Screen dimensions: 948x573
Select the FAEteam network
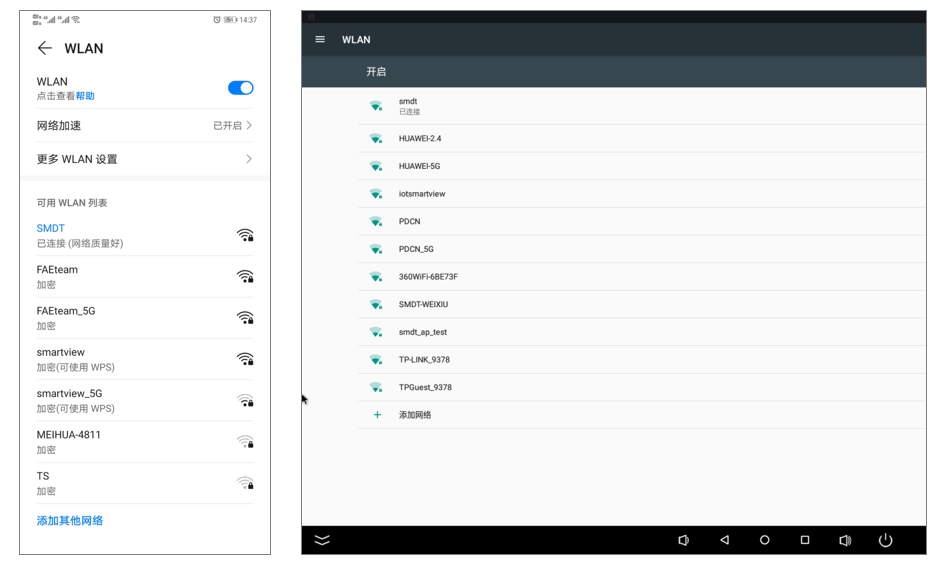point(144,277)
